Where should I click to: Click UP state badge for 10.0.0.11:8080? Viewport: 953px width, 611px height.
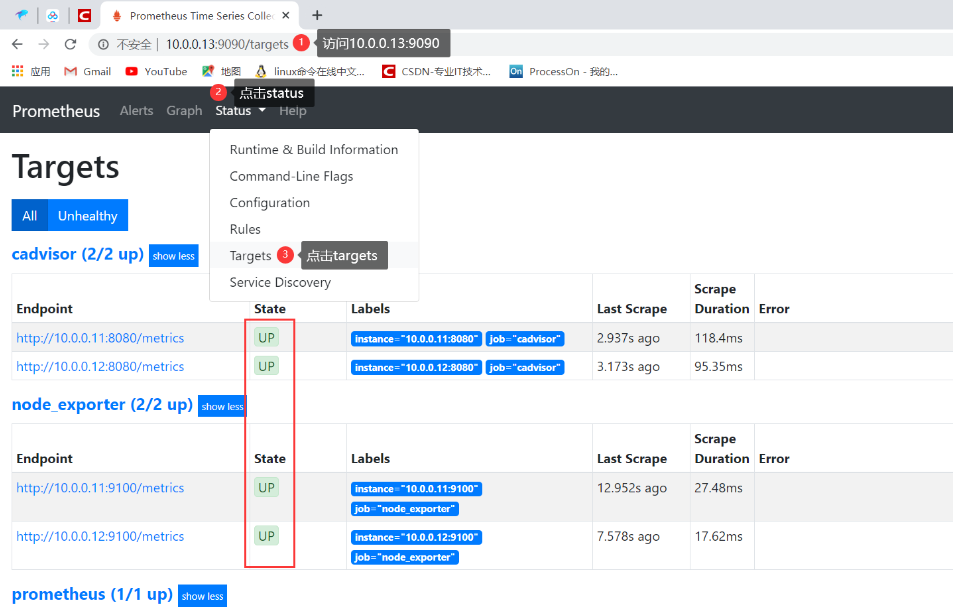pyautogui.click(x=267, y=337)
